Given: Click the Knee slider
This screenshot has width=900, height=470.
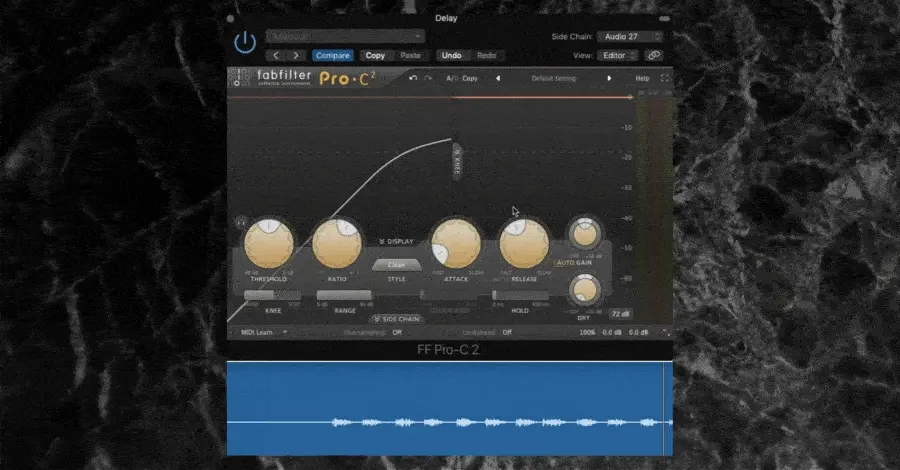Looking at the screenshot, I should click(272, 296).
